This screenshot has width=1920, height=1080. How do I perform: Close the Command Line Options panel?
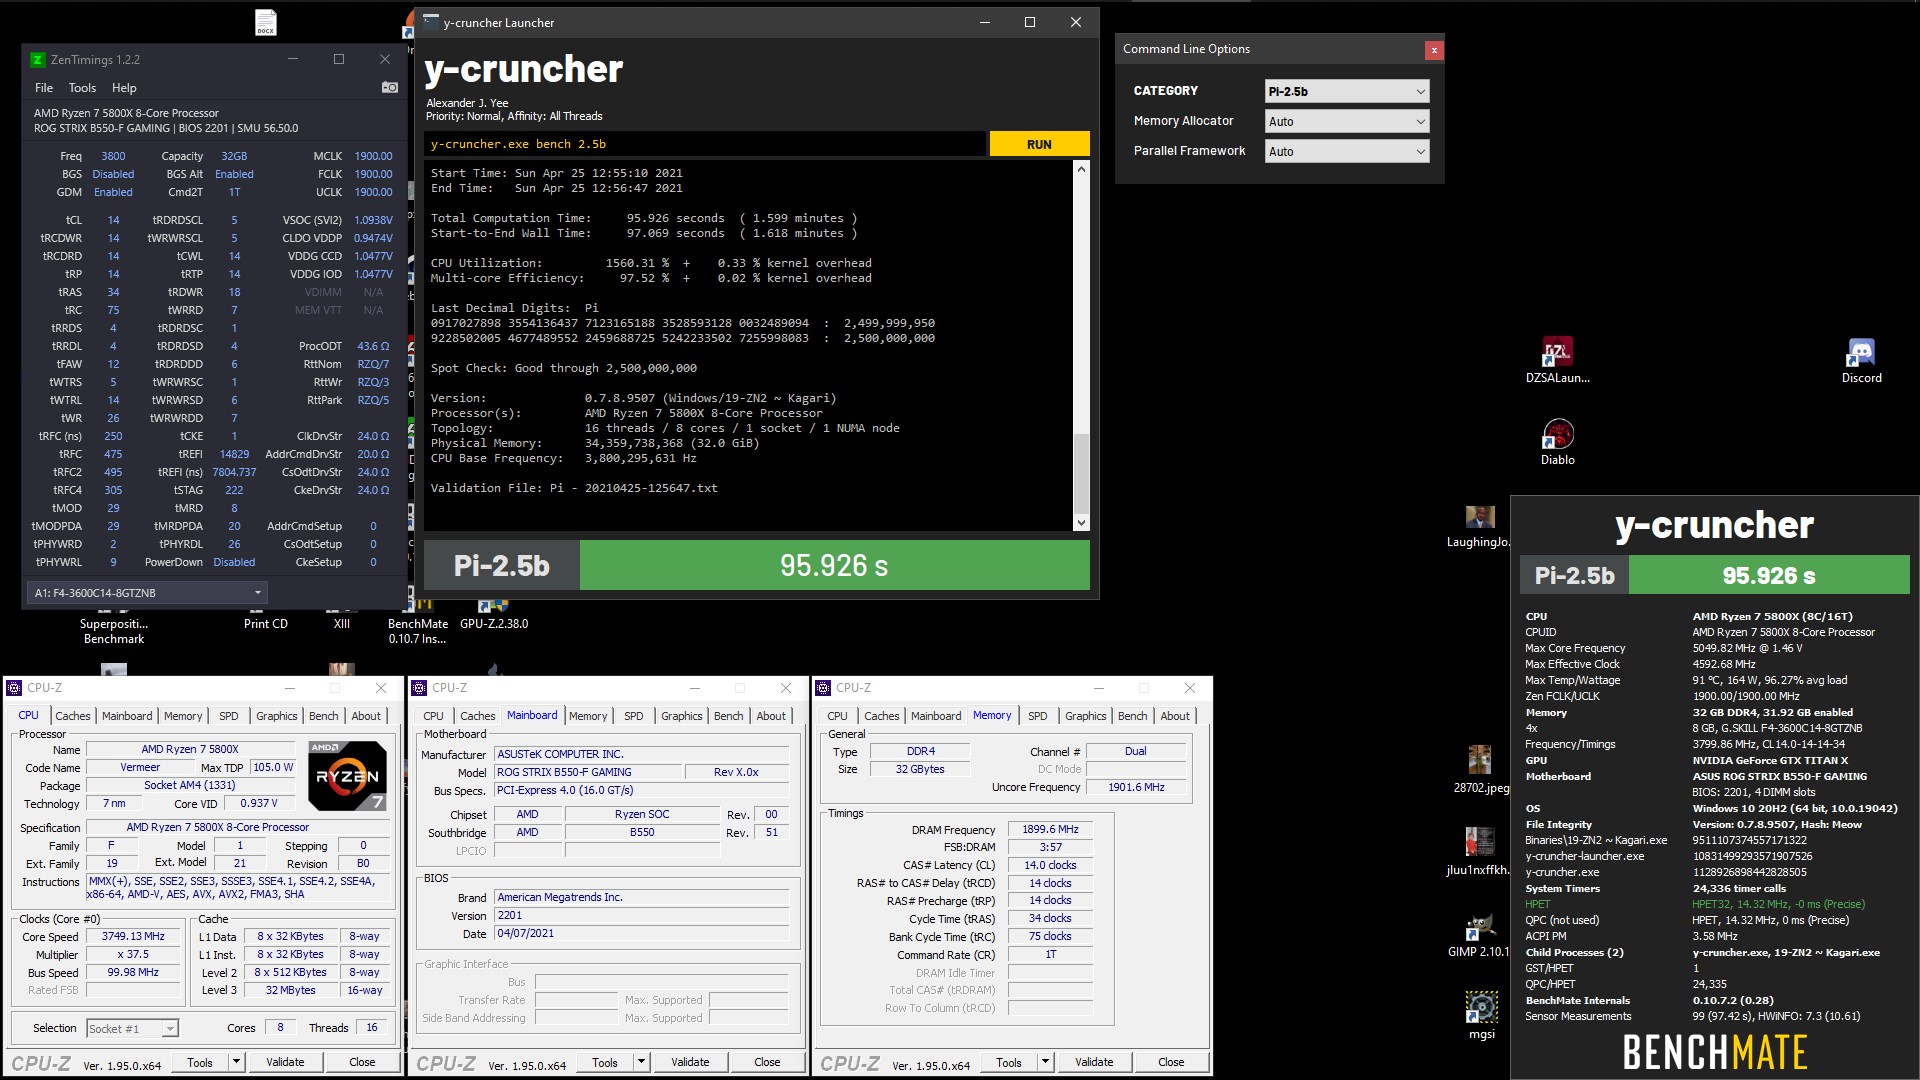click(1434, 49)
